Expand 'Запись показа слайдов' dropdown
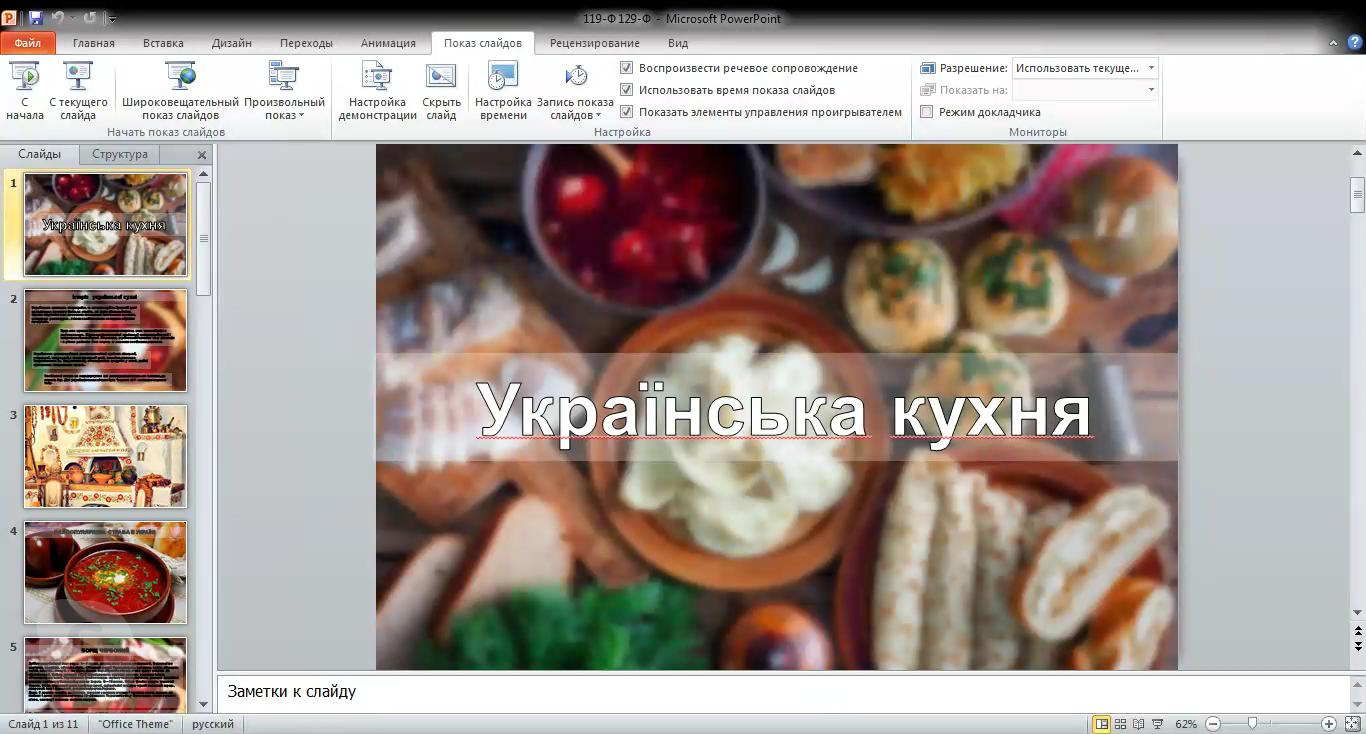This screenshot has height=734, width=1366. [x=575, y=108]
